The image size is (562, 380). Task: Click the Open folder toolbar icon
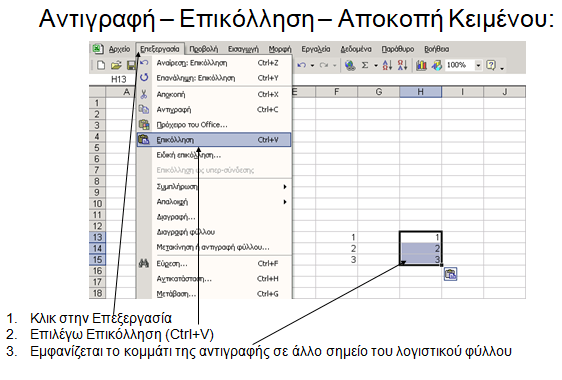(x=116, y=65)
